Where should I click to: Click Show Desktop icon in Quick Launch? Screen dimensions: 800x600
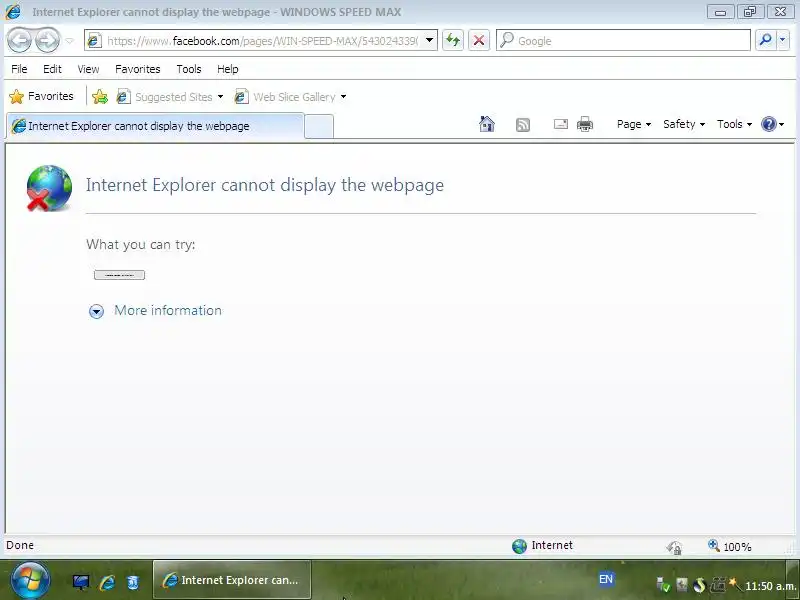(81, 582)
